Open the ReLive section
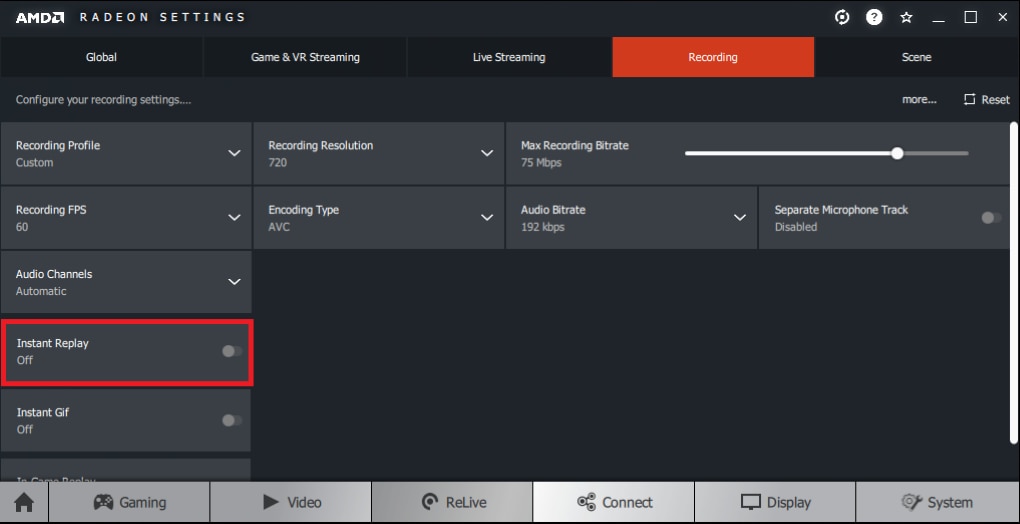This screenshot has height=524, width=1020. (452, 503)
